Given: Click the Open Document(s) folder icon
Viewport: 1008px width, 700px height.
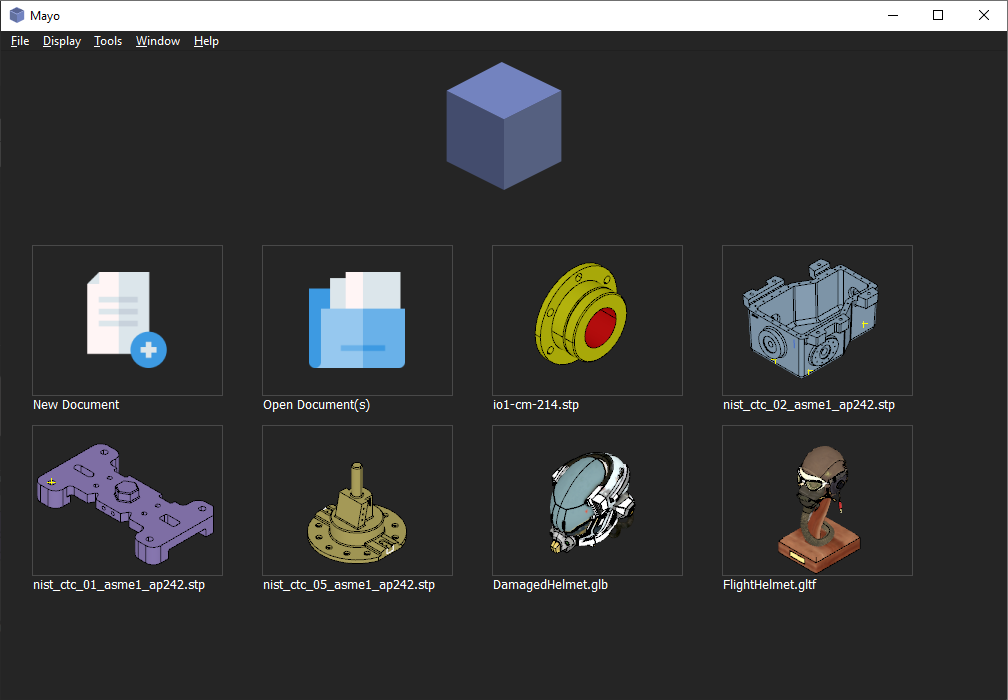Looking at the screenshot, I should click(x=357, y=320).
